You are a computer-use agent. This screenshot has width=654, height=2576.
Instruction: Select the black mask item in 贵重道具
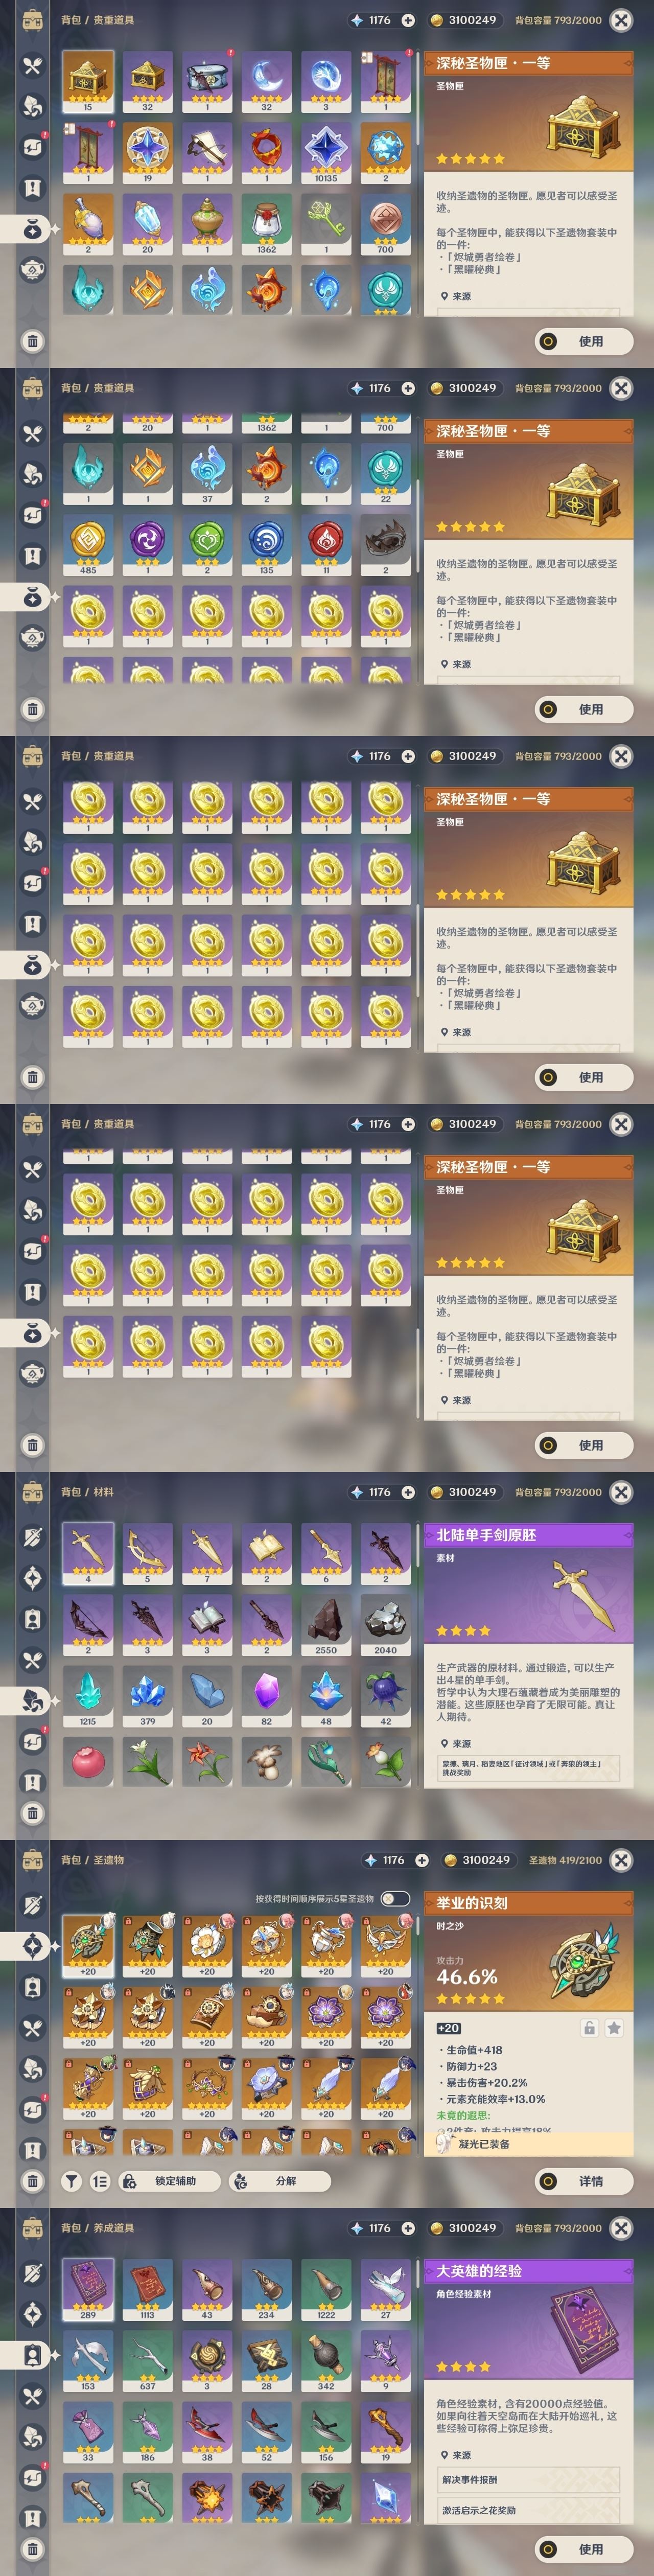pyautogui.click(x=385, y=544)
